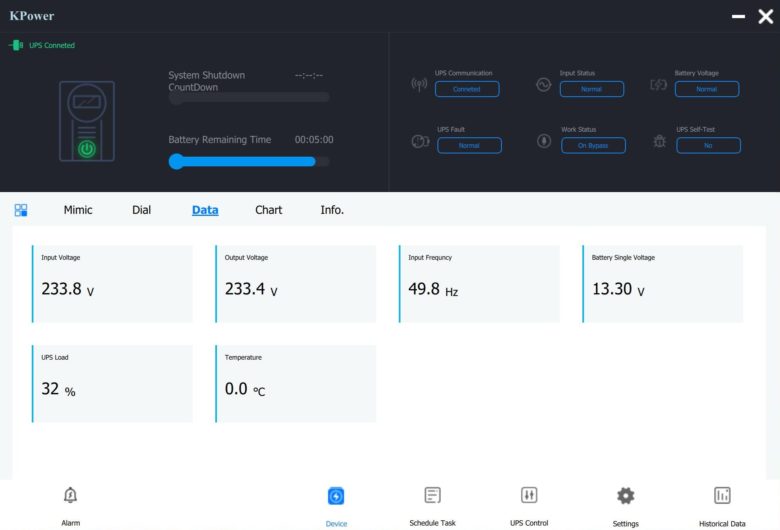The height and width of the screenshot is (530, 780).
Task: Click the Normal button under Battery Voltage
Action: pos(706,89)
